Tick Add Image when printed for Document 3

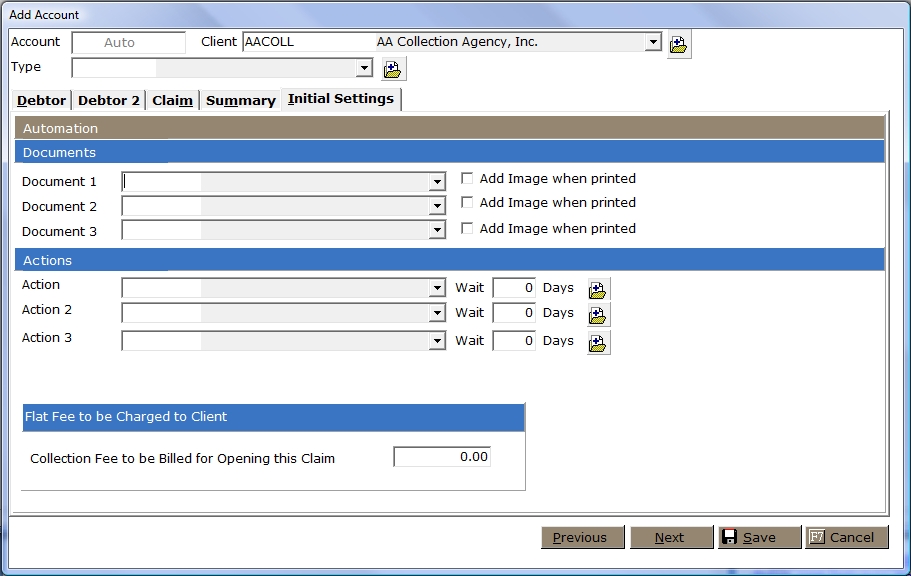click(467, 229)
